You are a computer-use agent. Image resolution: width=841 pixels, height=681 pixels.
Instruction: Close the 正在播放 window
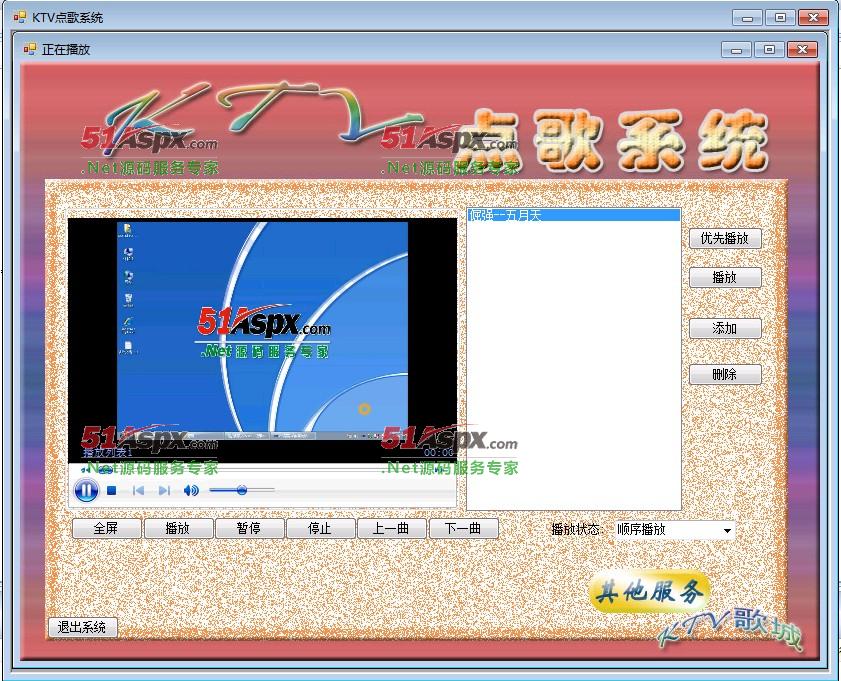[802, 49]
